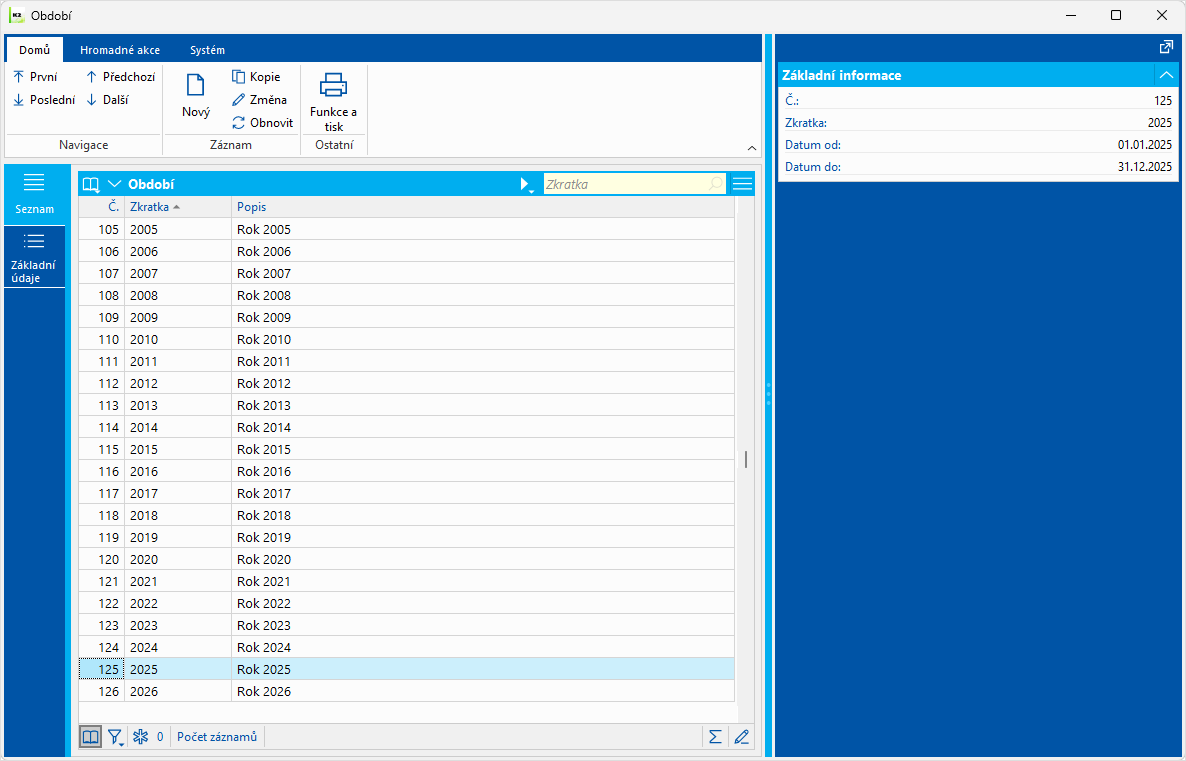The image size is (1186, 761).
Task: Open the Systém ribbon tab
Action: (x=207, y=50)
